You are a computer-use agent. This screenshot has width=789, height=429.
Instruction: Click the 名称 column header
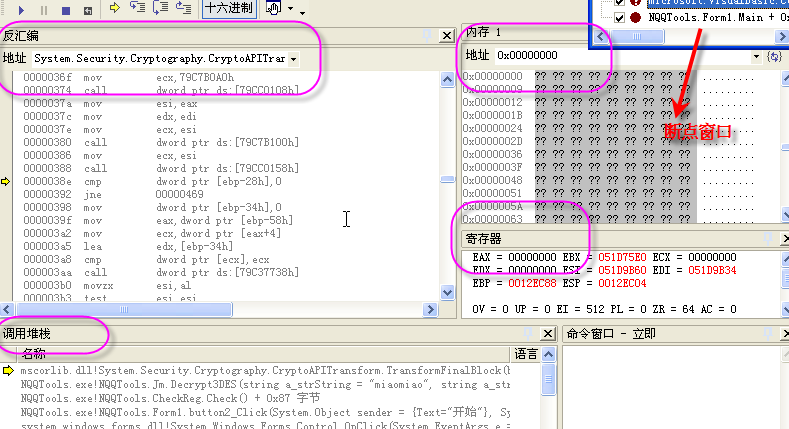click(x=34, y=354)
